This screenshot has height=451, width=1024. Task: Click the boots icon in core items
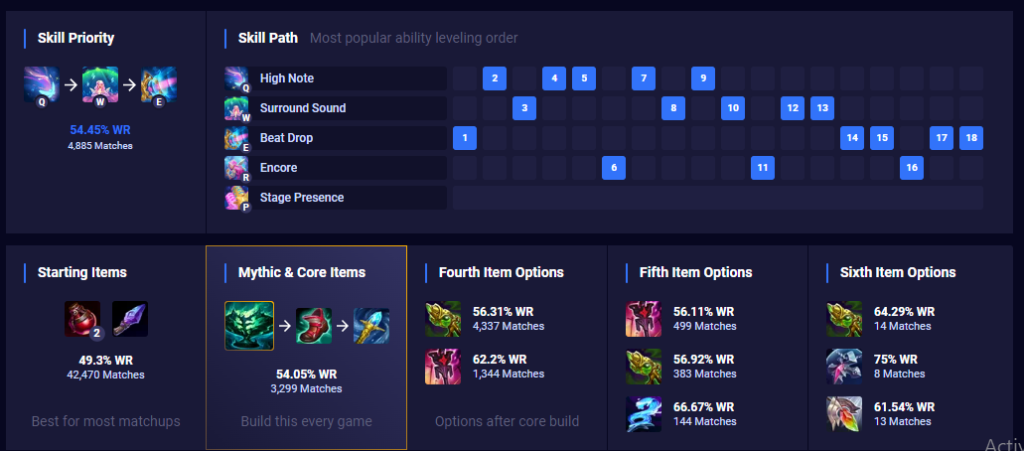(x=312, y=326)
